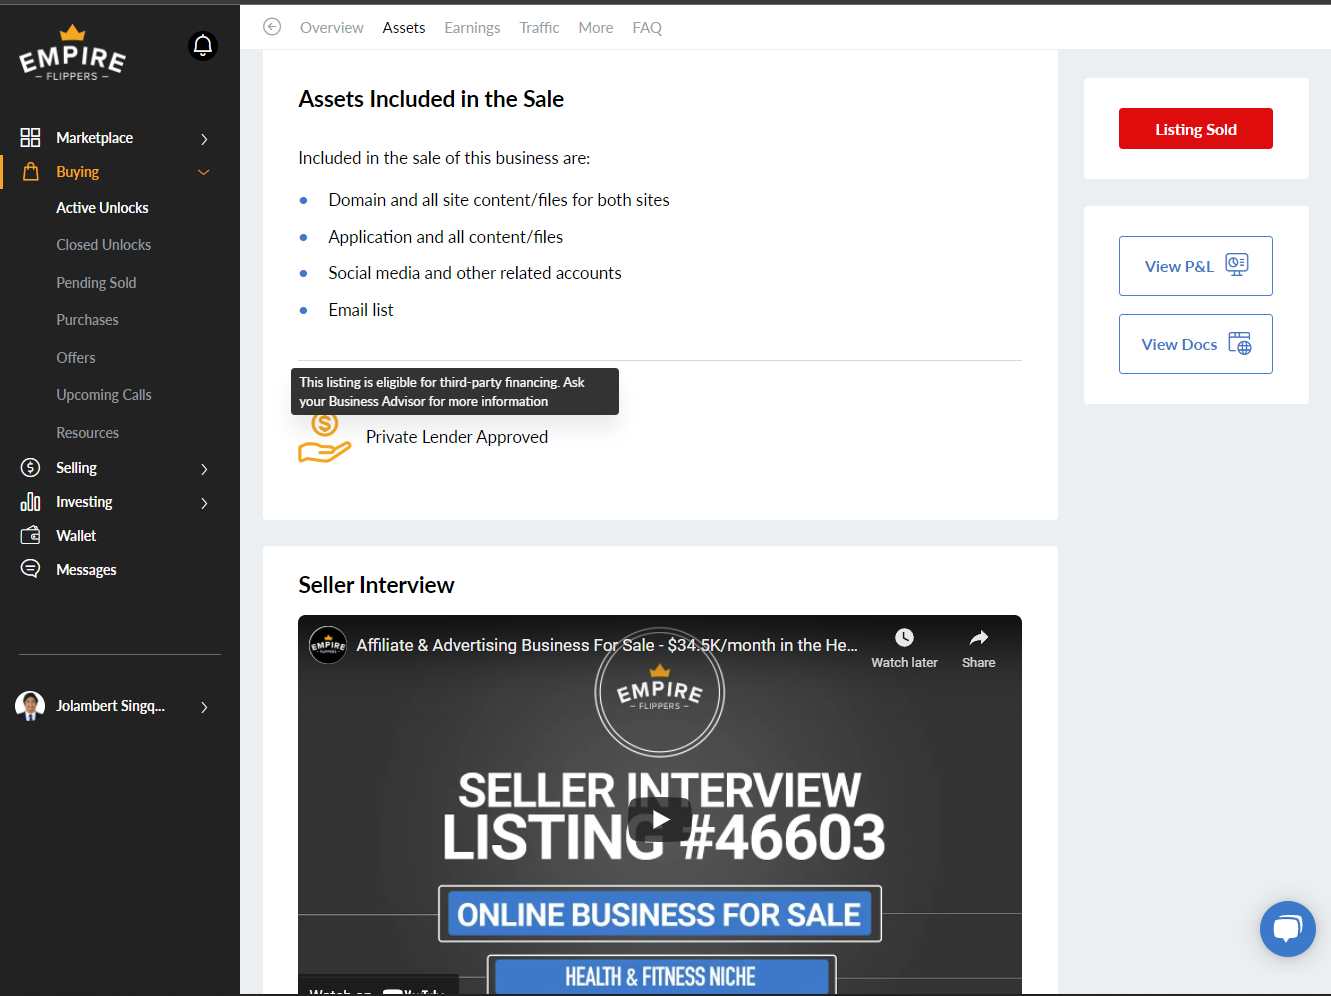Collapse the Buying menu chevron

tap(204, 172)
